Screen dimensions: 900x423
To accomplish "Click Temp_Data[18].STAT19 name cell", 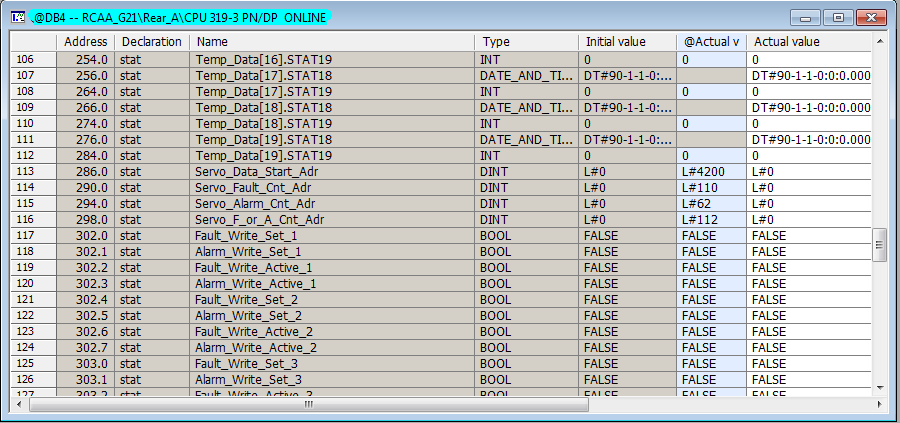I will click(332, 123).
